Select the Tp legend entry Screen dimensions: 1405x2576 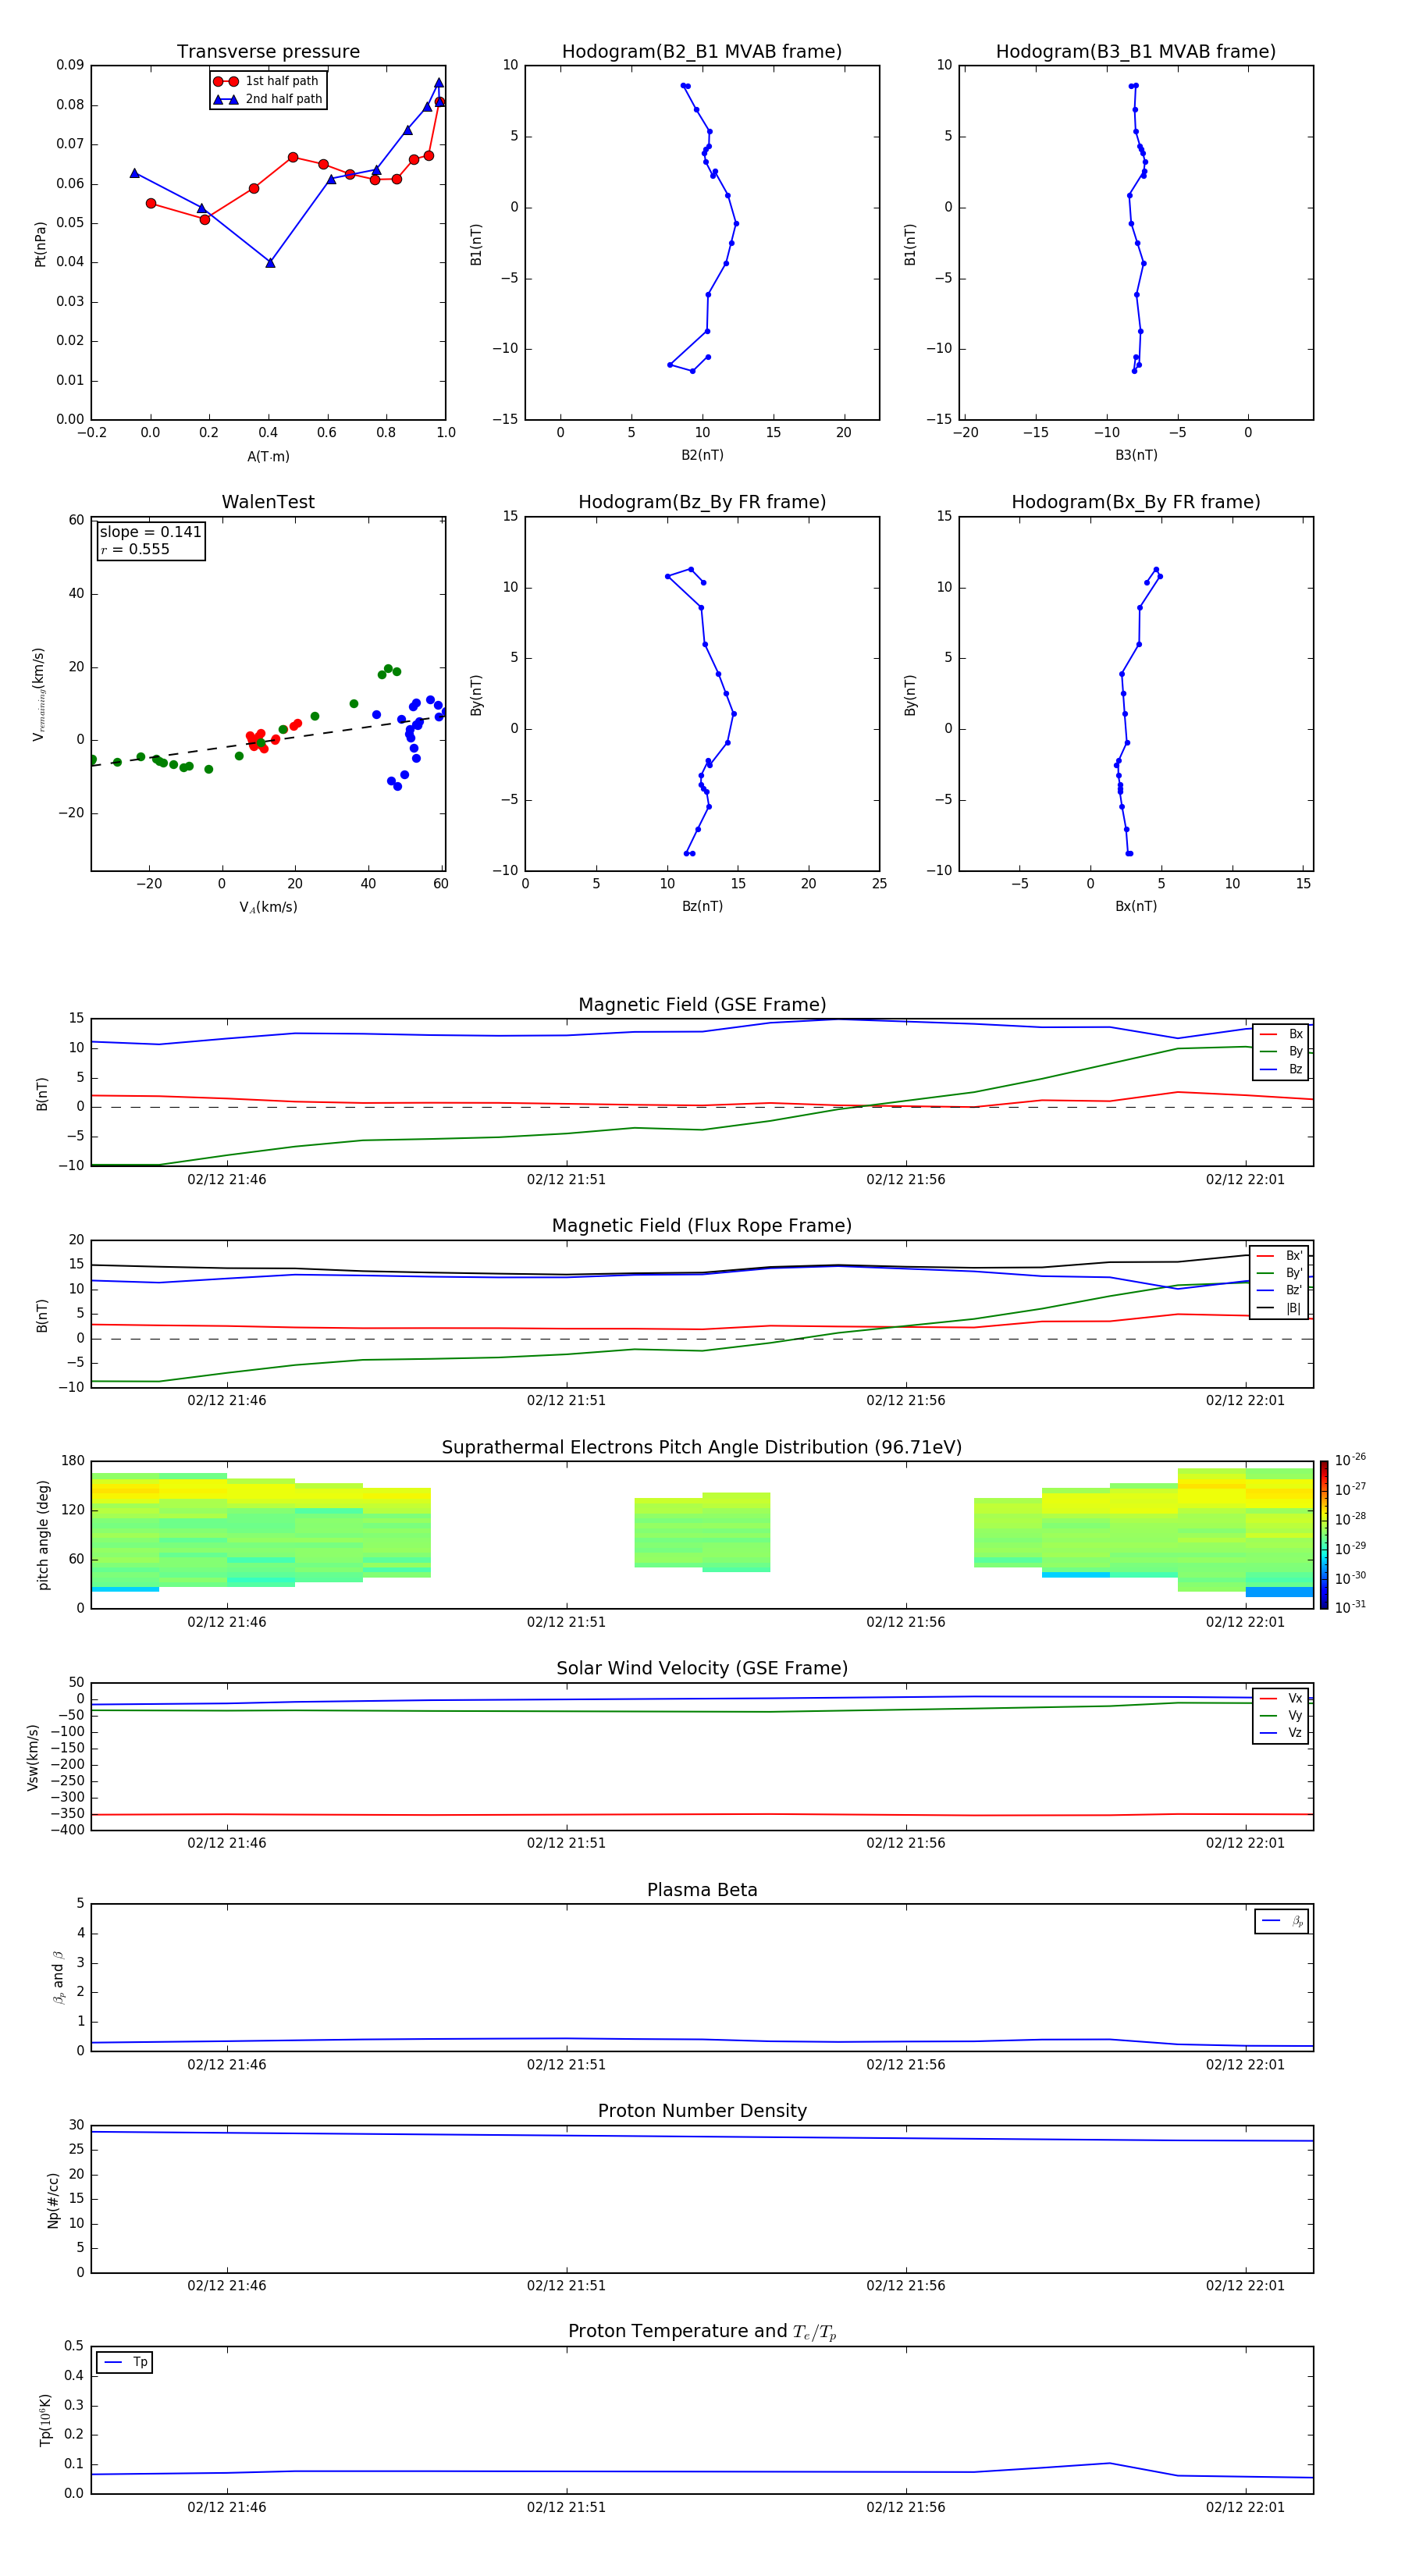coord(125,2362)
